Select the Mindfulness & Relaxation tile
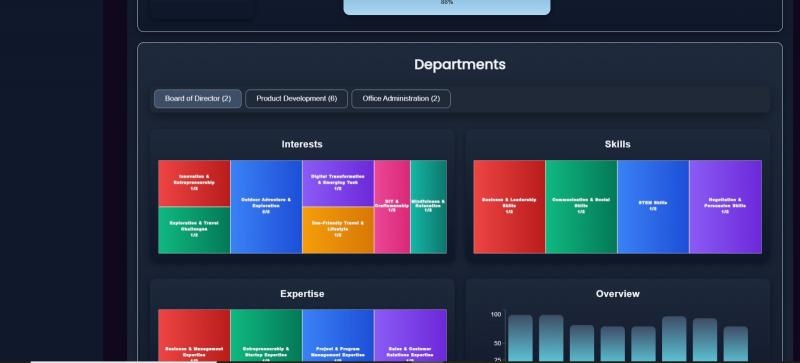Screen dimensions: 800x363 [429, 207]
